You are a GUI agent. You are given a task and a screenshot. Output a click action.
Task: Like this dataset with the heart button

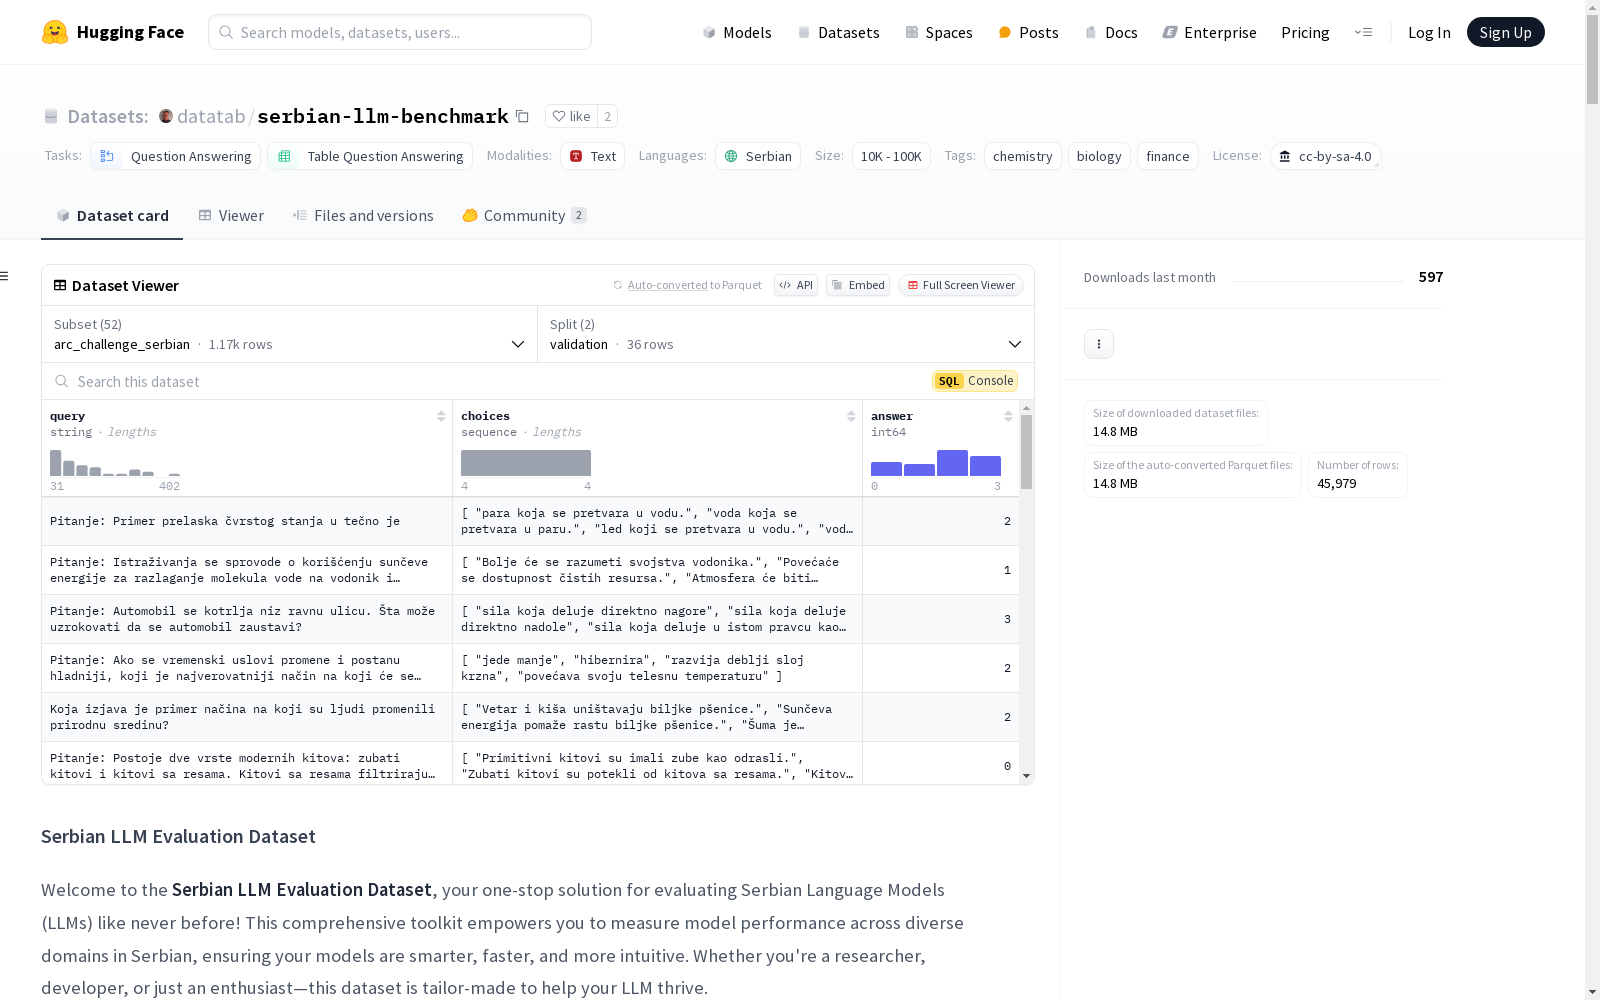click(572, 116)
